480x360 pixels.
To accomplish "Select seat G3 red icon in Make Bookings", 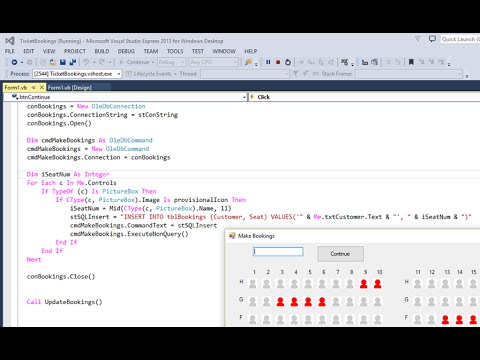I will click(x=280, y=302).
